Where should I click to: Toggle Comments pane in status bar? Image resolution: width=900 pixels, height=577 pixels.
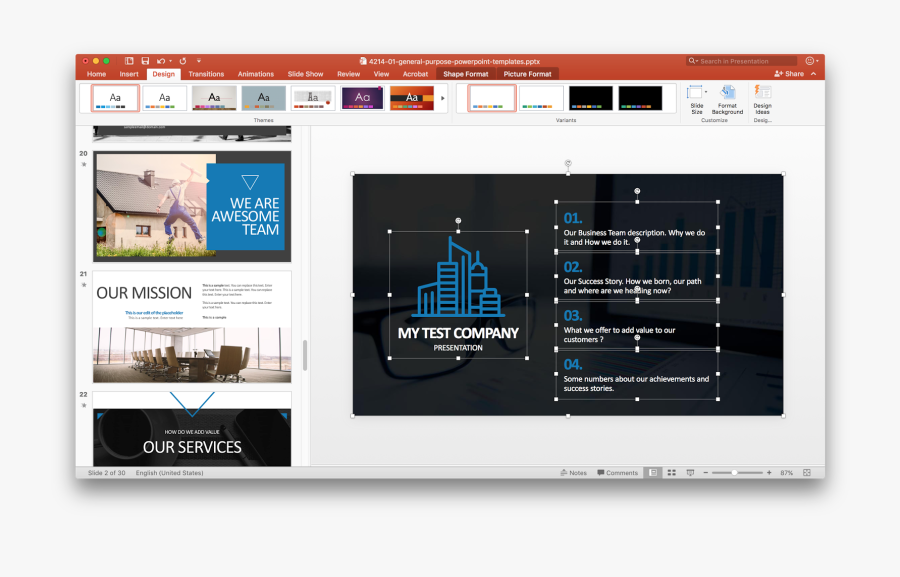point(617,472)
